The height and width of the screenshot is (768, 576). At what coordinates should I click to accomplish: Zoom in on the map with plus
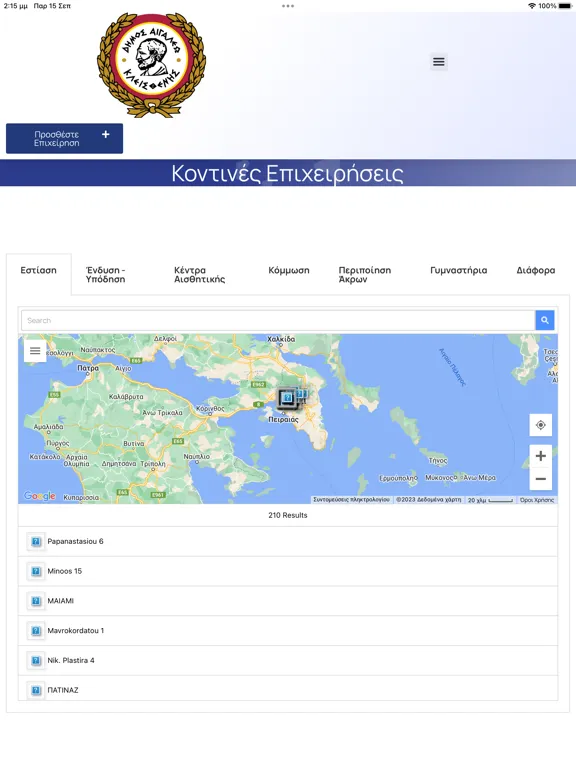pyautogui.click(x=541, y=456)
